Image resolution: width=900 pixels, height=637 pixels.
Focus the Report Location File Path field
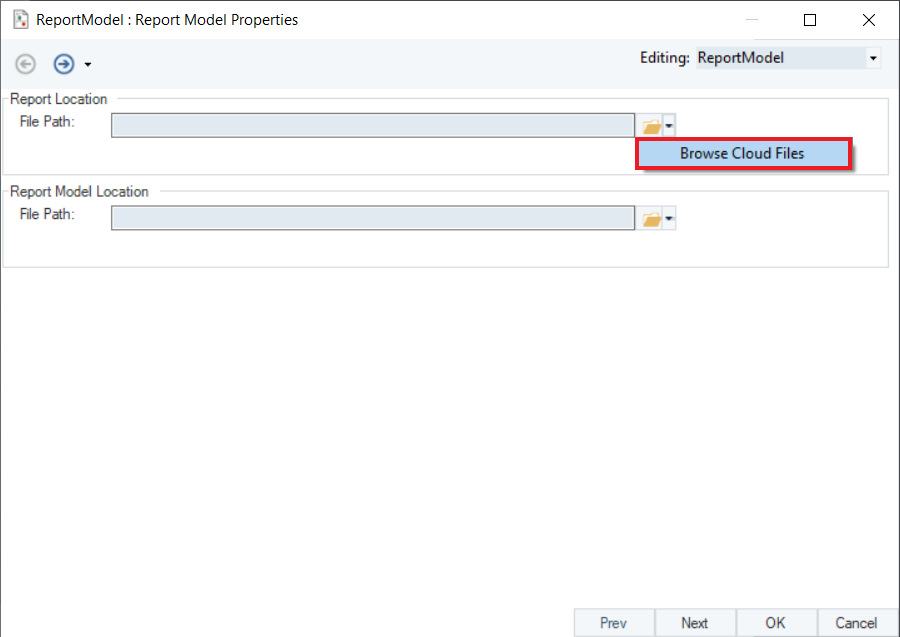[x=372, y=125]
